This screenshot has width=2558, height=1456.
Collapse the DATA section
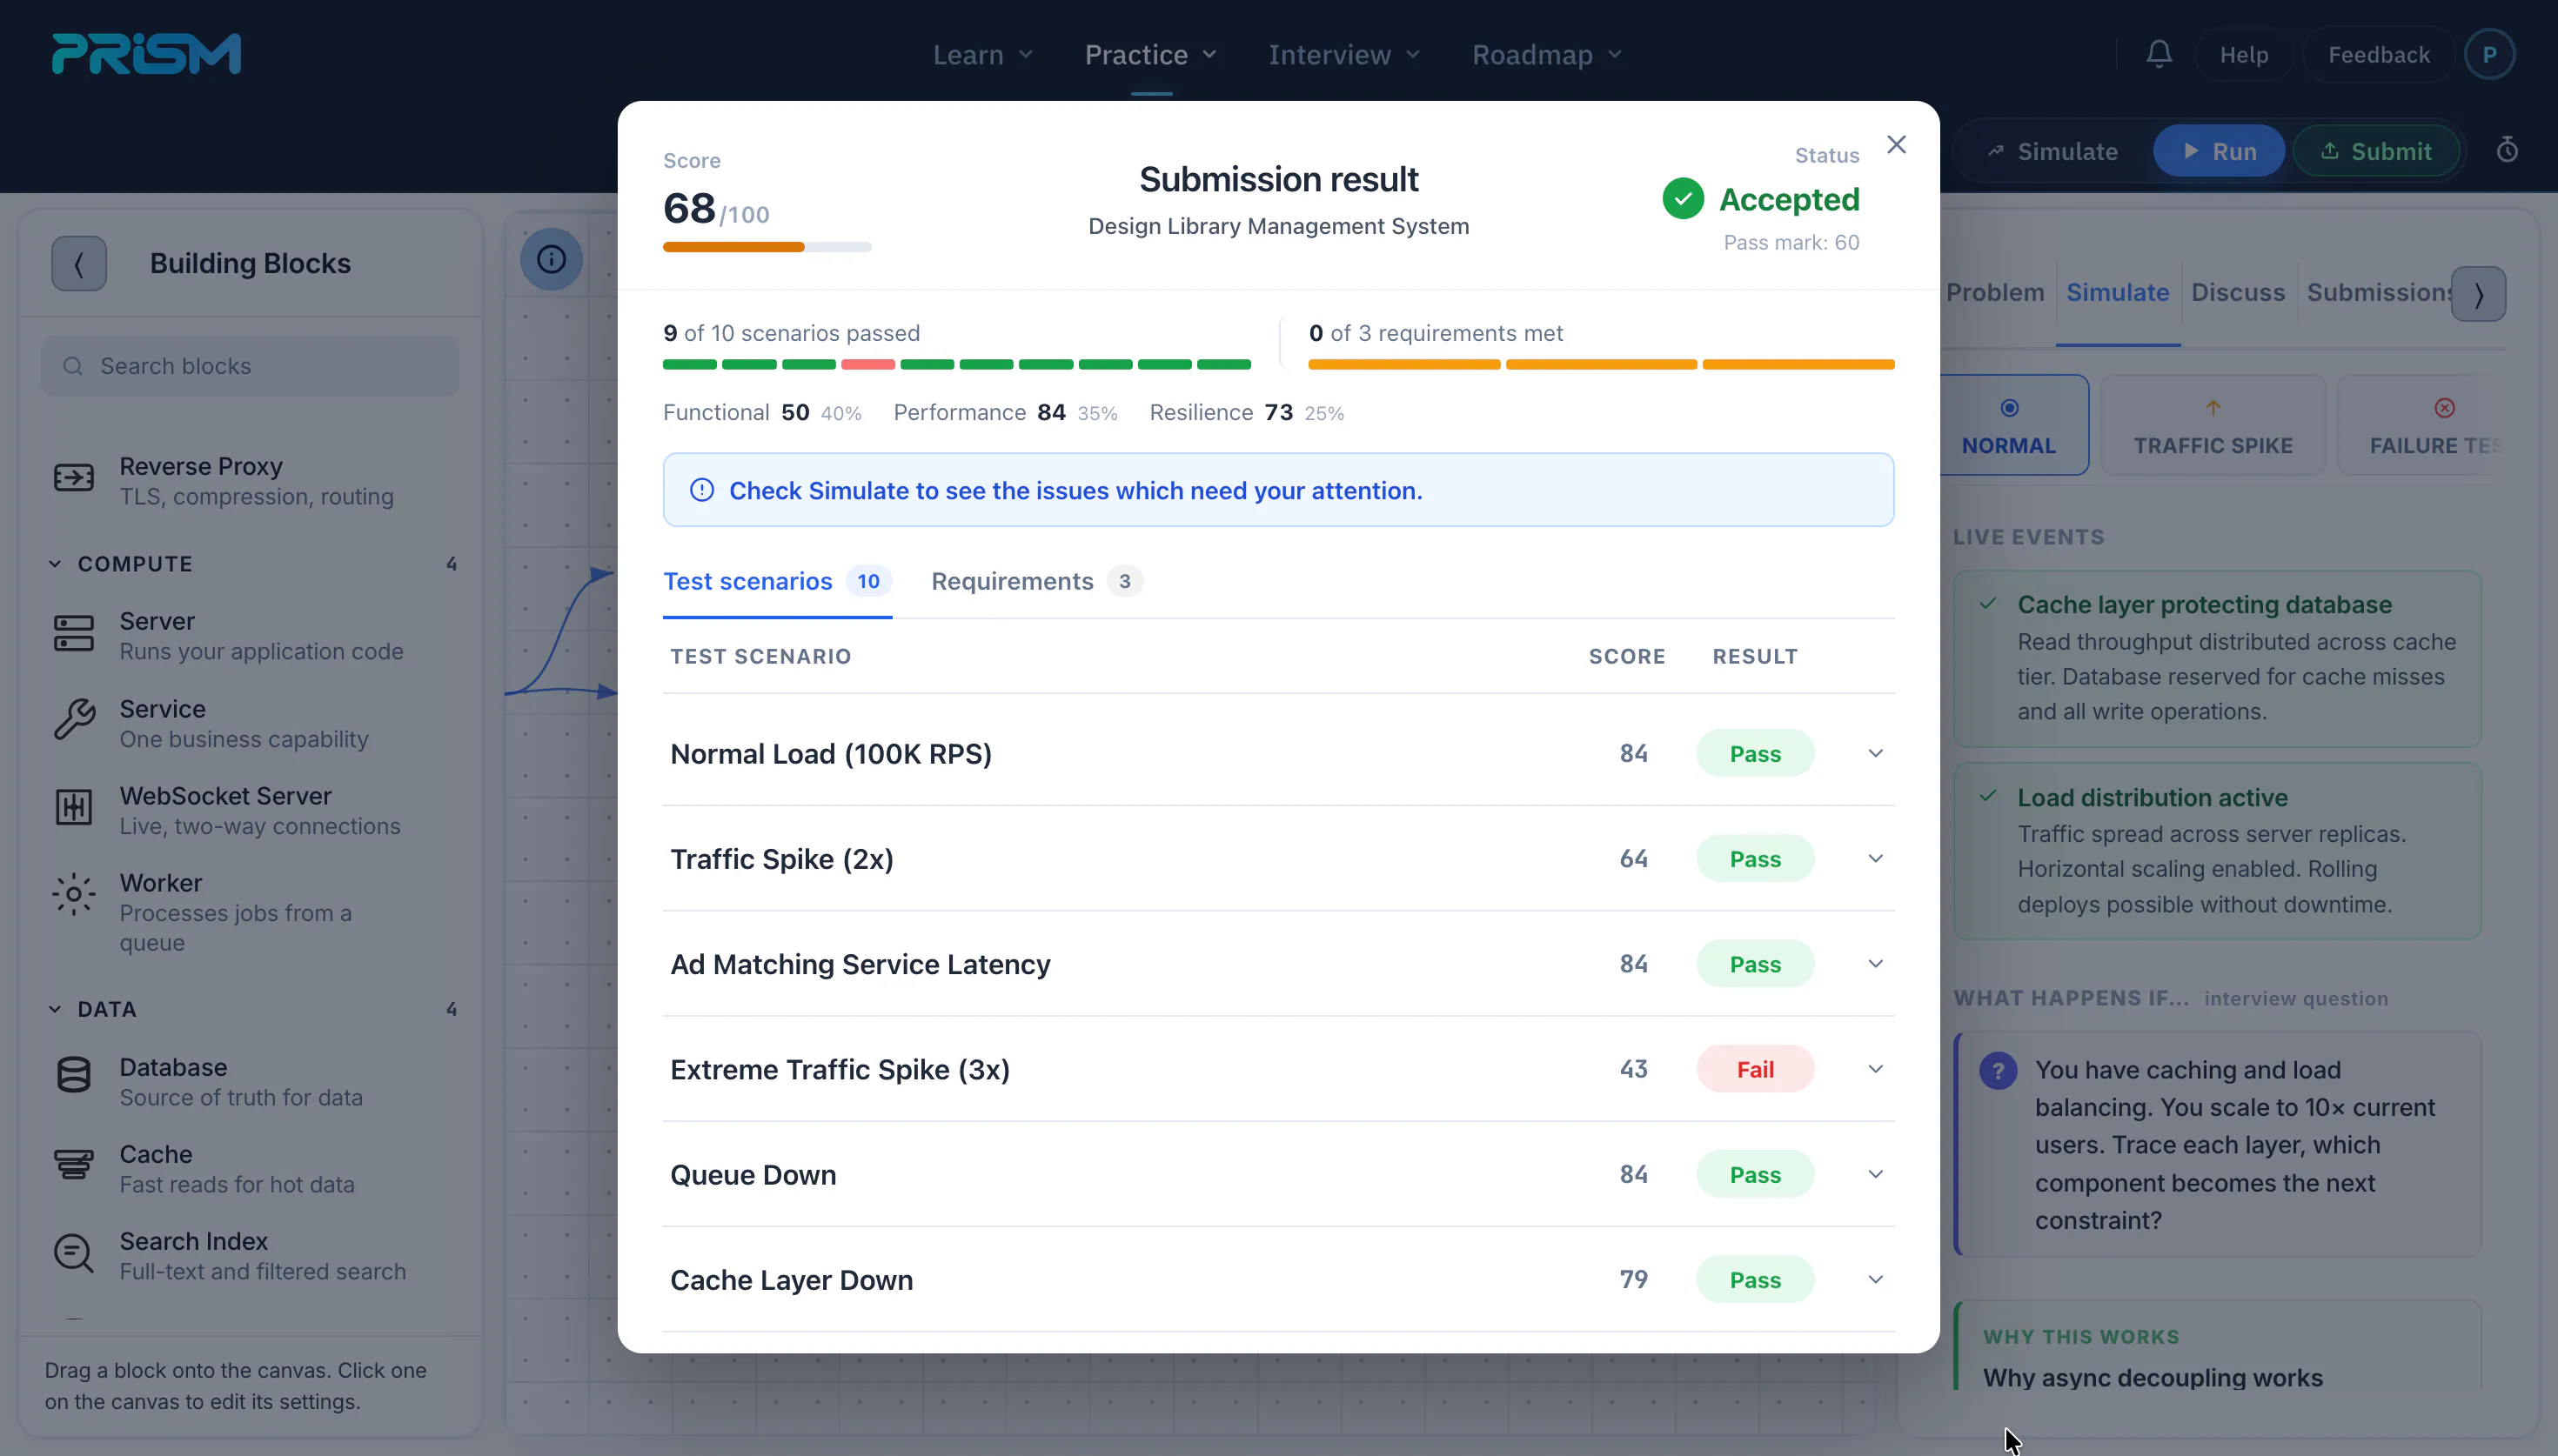pyautogui.click(x=55, y=1010)
